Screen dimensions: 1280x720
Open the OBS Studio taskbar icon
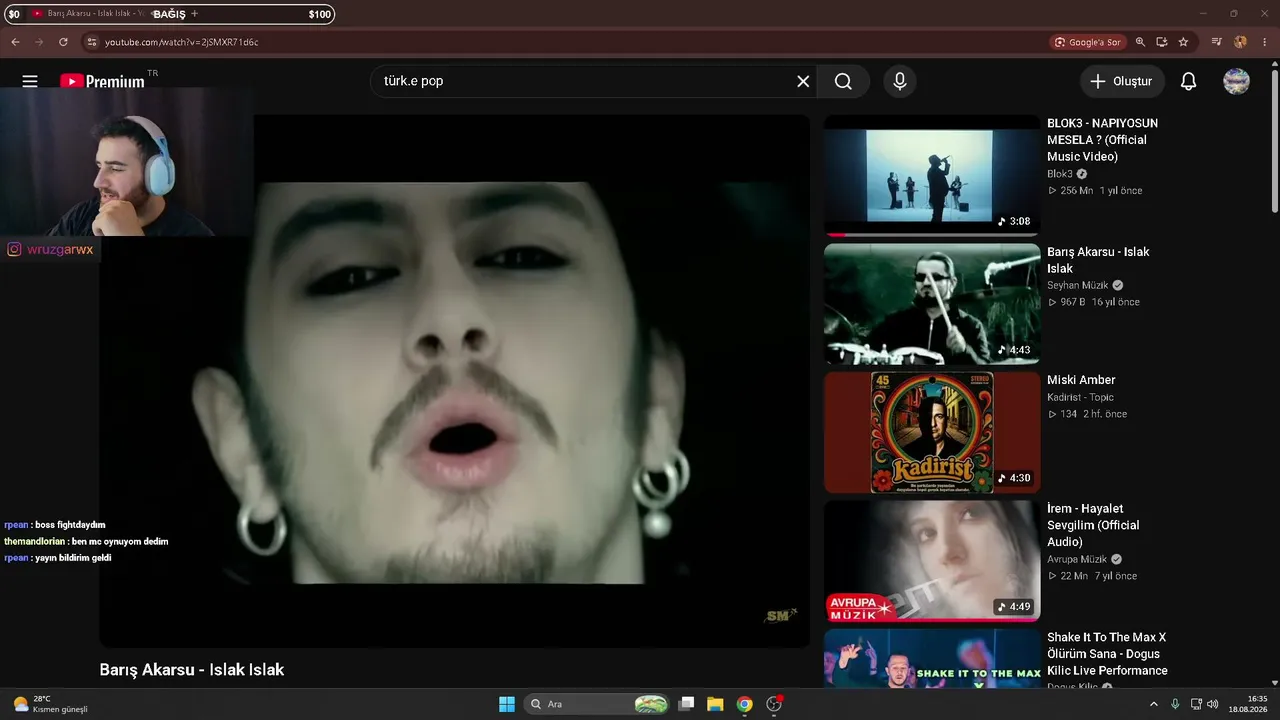(773, 704)
